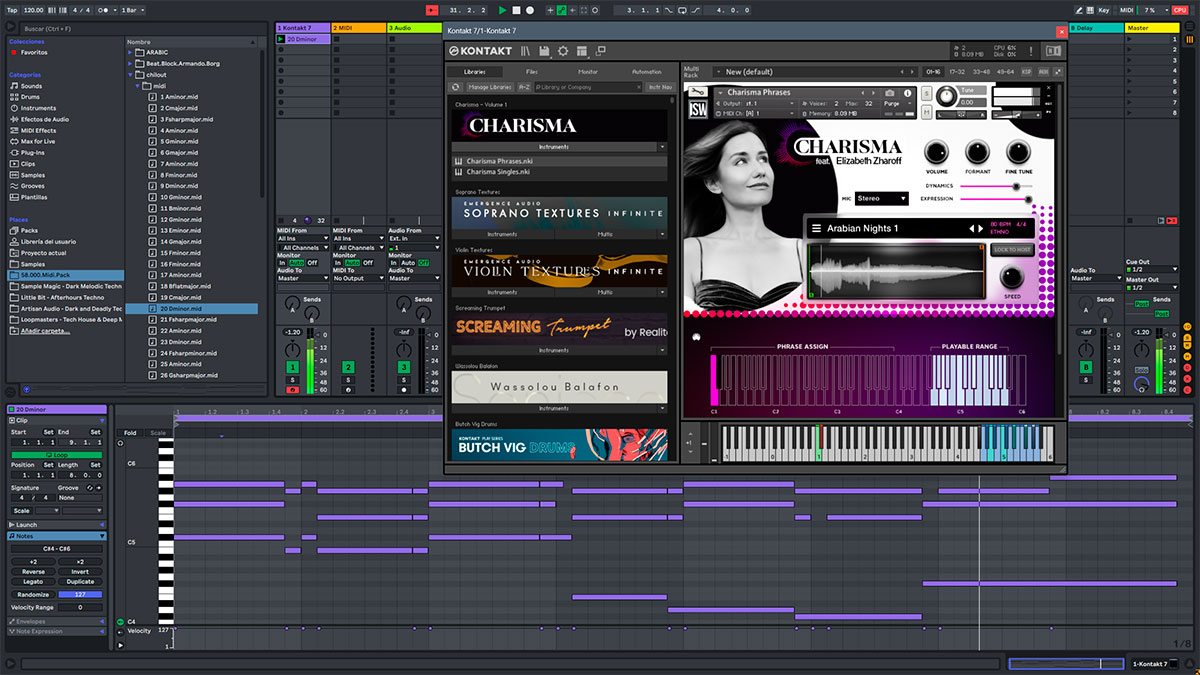Click the Kontakt panel toggle icon at top right
The height and width of the screenshot is (675, 1200).
(1053, 51)
